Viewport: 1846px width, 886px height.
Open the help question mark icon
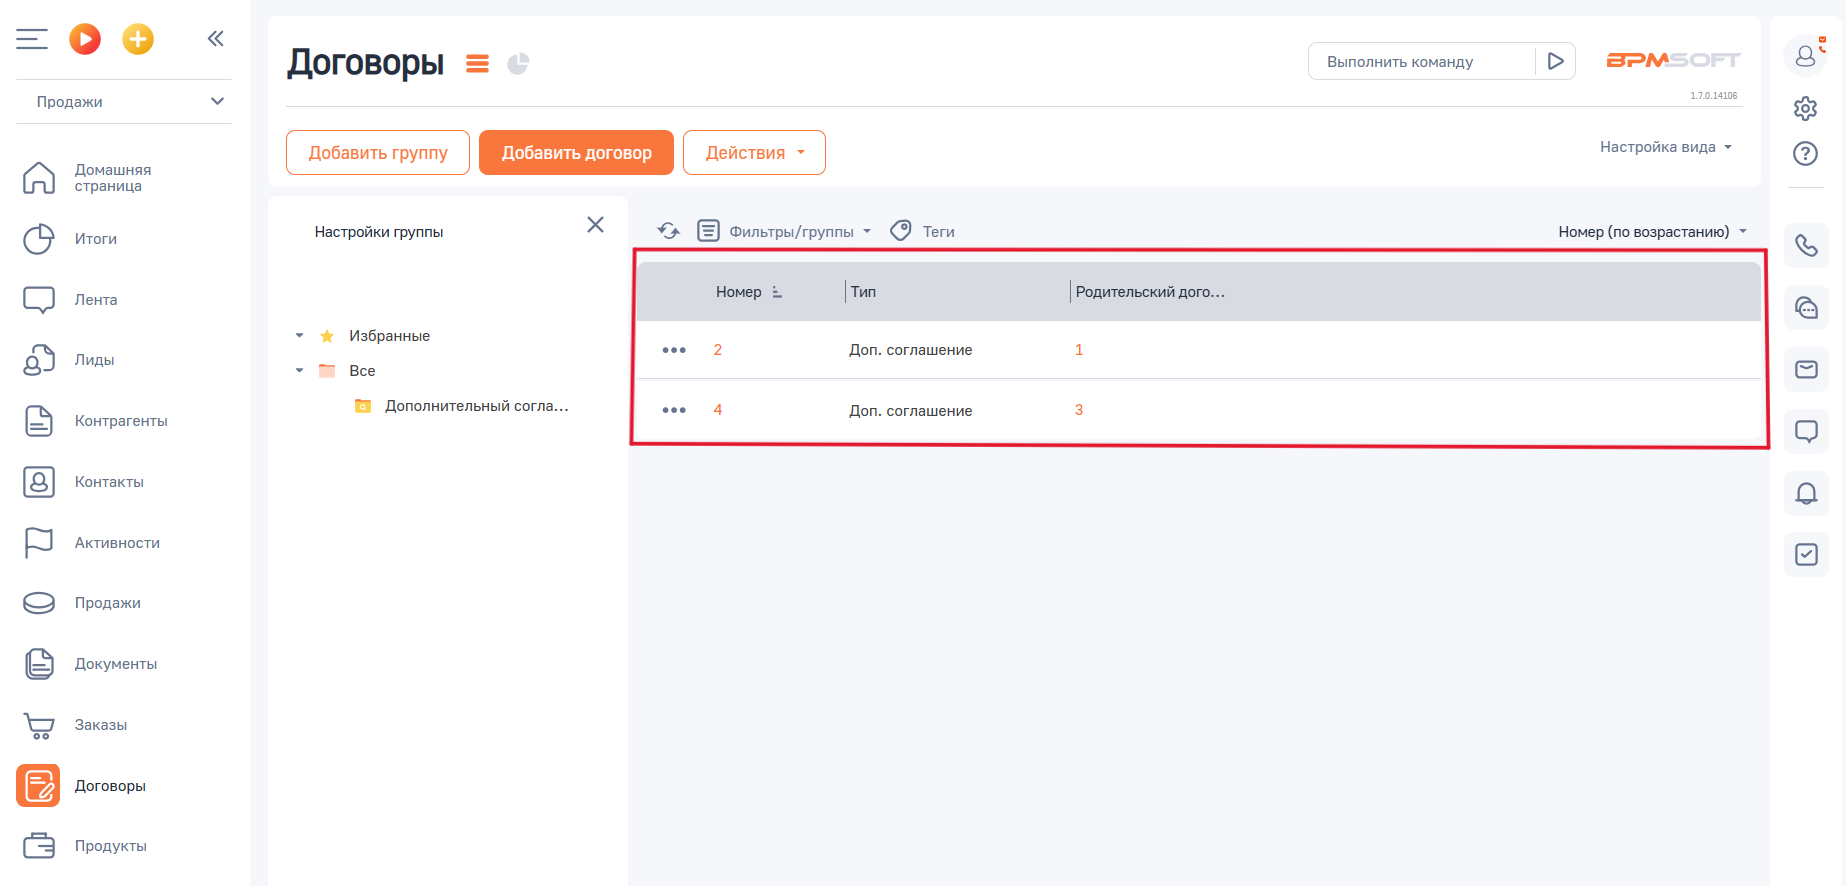coord(1805,153)
